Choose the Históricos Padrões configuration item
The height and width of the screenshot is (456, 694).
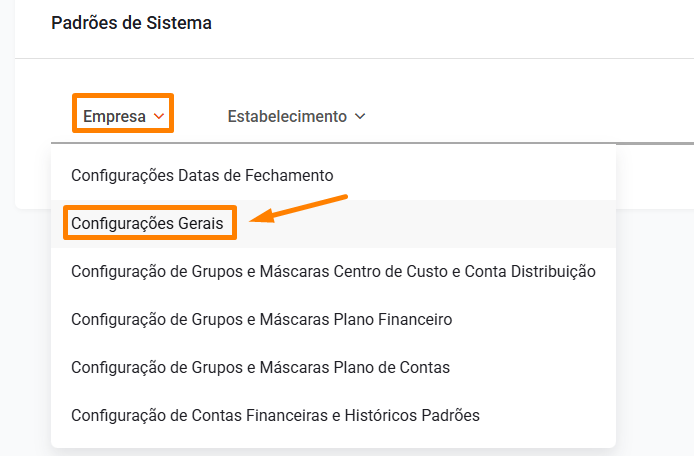(275, 415)
